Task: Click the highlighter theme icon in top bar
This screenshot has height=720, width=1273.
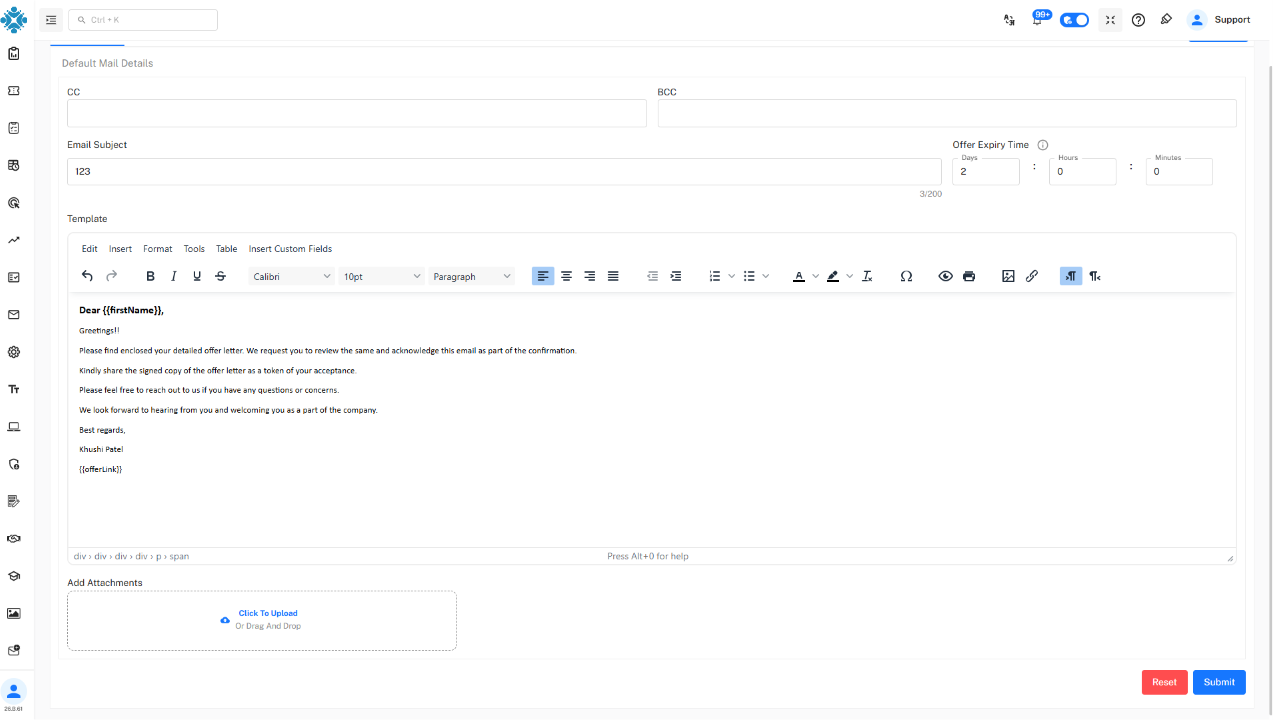Action: point(1166,20)
